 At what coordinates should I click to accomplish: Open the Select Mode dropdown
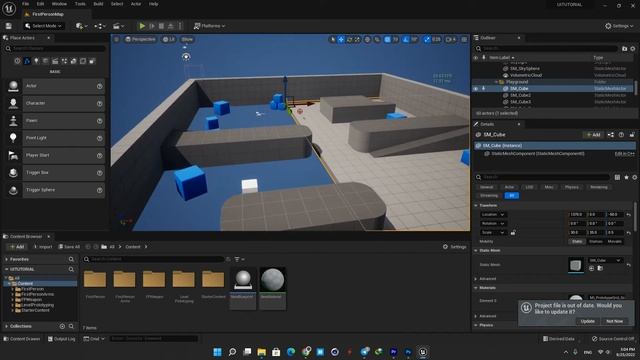pyautogui.click(x=44, y=26)
